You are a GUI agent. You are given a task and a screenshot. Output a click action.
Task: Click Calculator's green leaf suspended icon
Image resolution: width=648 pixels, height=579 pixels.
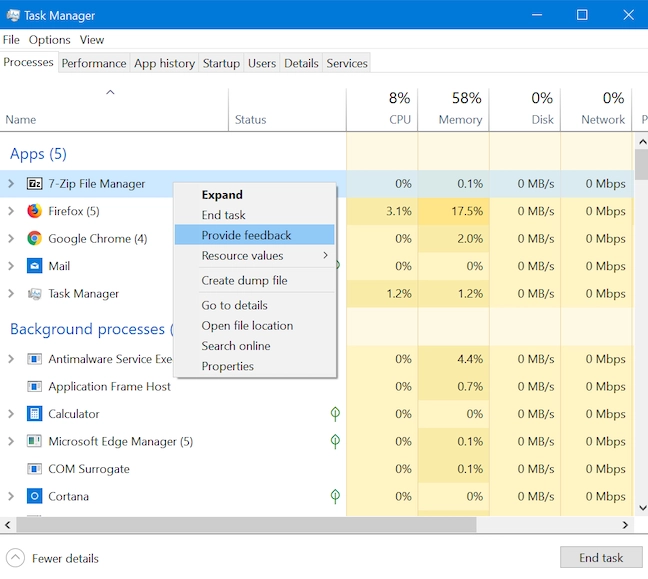(335, 414)
